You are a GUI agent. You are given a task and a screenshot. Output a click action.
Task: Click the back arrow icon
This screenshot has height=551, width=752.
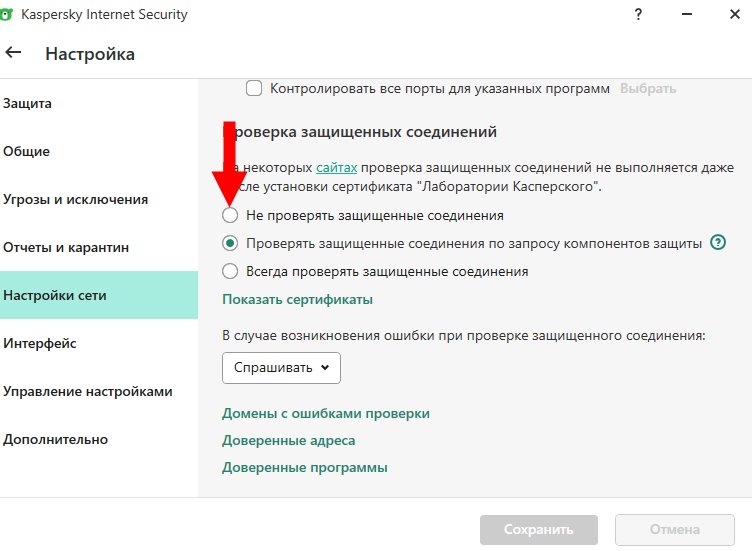click(x=14, y=53)
